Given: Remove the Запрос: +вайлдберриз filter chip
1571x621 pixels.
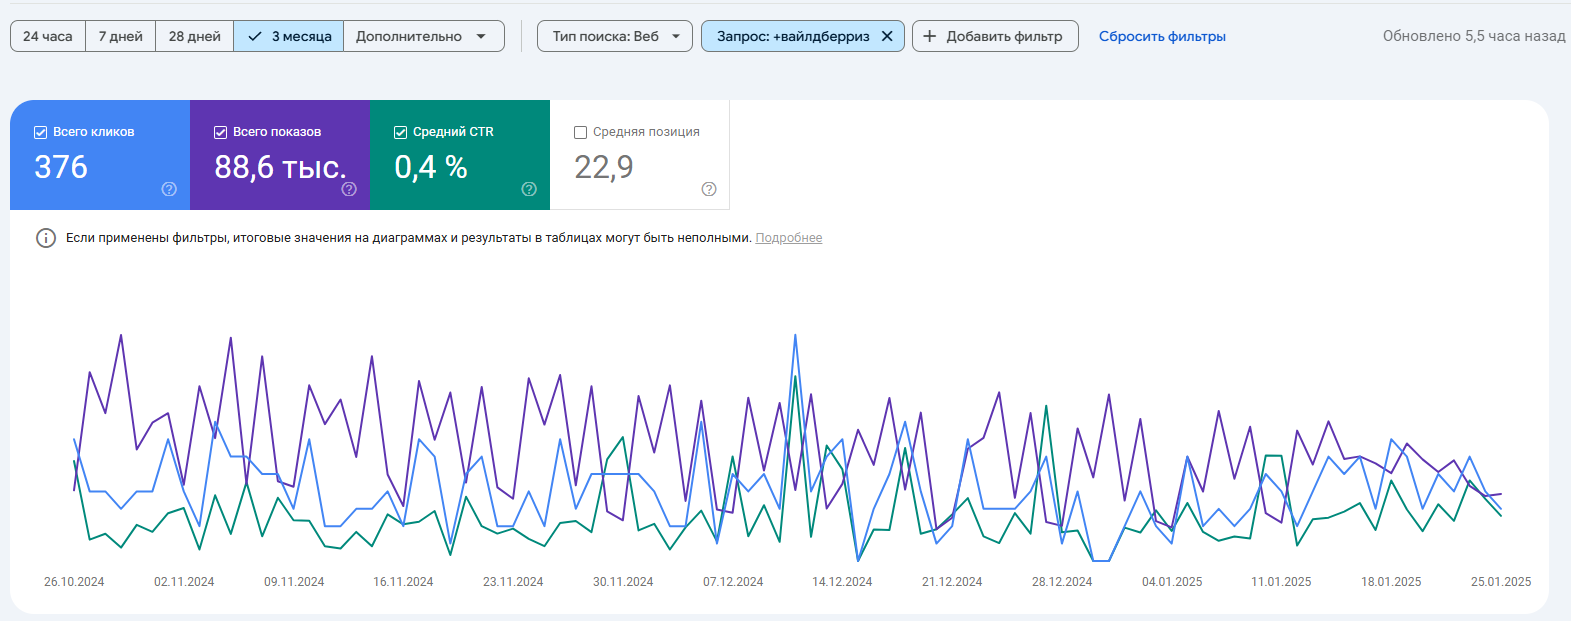Looking at the screenshot, I should tap(887, 36).
